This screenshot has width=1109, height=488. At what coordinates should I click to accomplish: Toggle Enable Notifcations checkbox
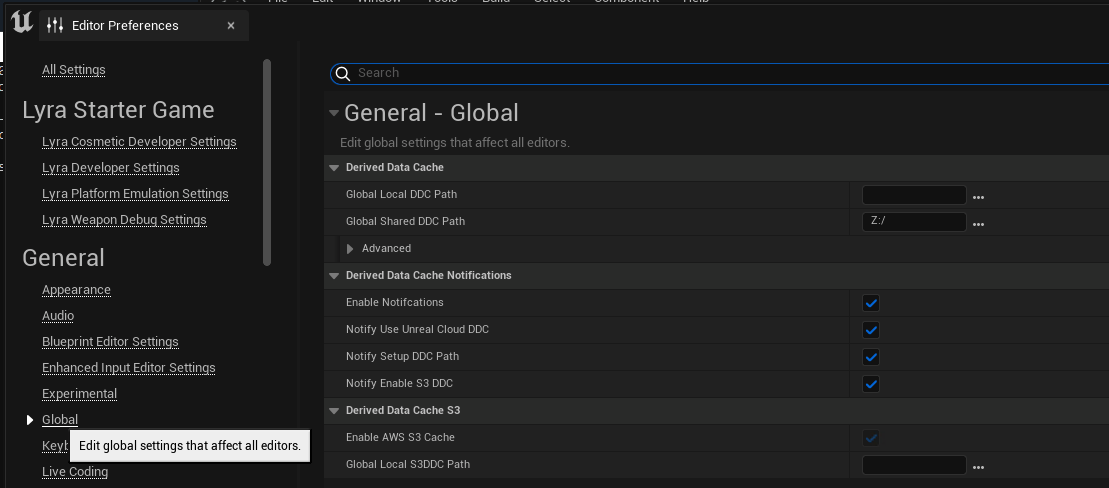pos(871,303)
